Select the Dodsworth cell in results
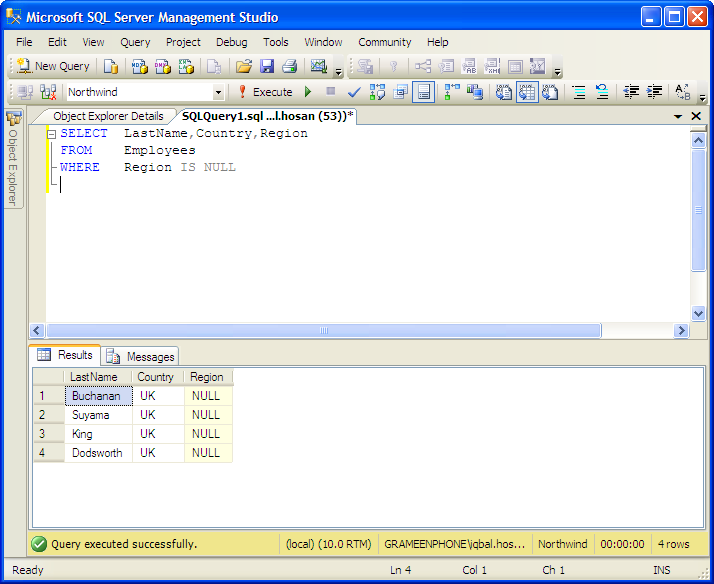 99,453
